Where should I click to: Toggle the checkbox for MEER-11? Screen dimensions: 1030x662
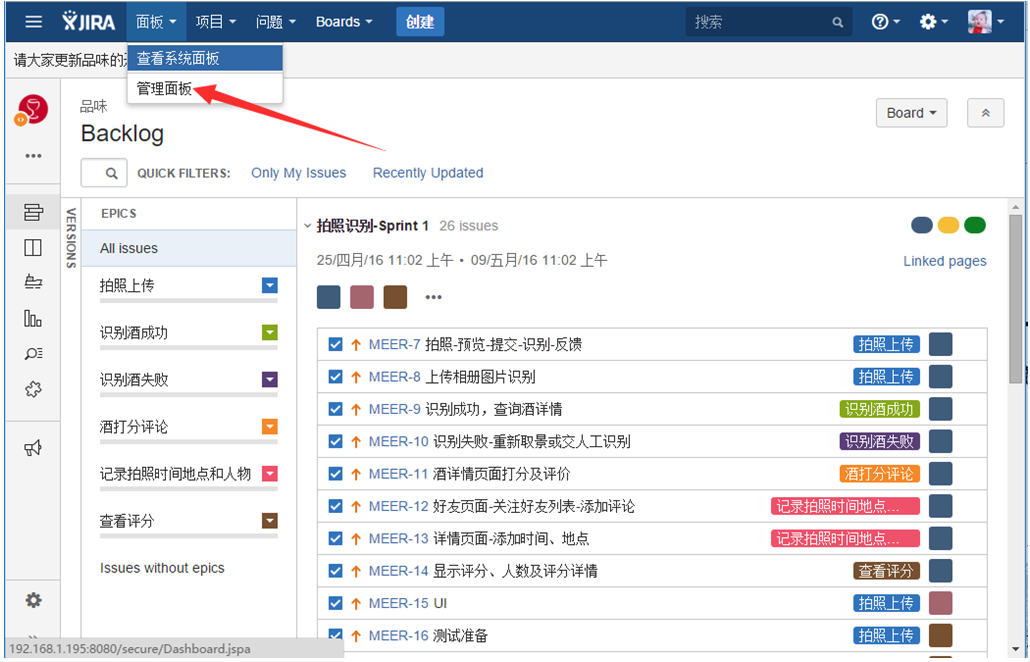point(335,474)
